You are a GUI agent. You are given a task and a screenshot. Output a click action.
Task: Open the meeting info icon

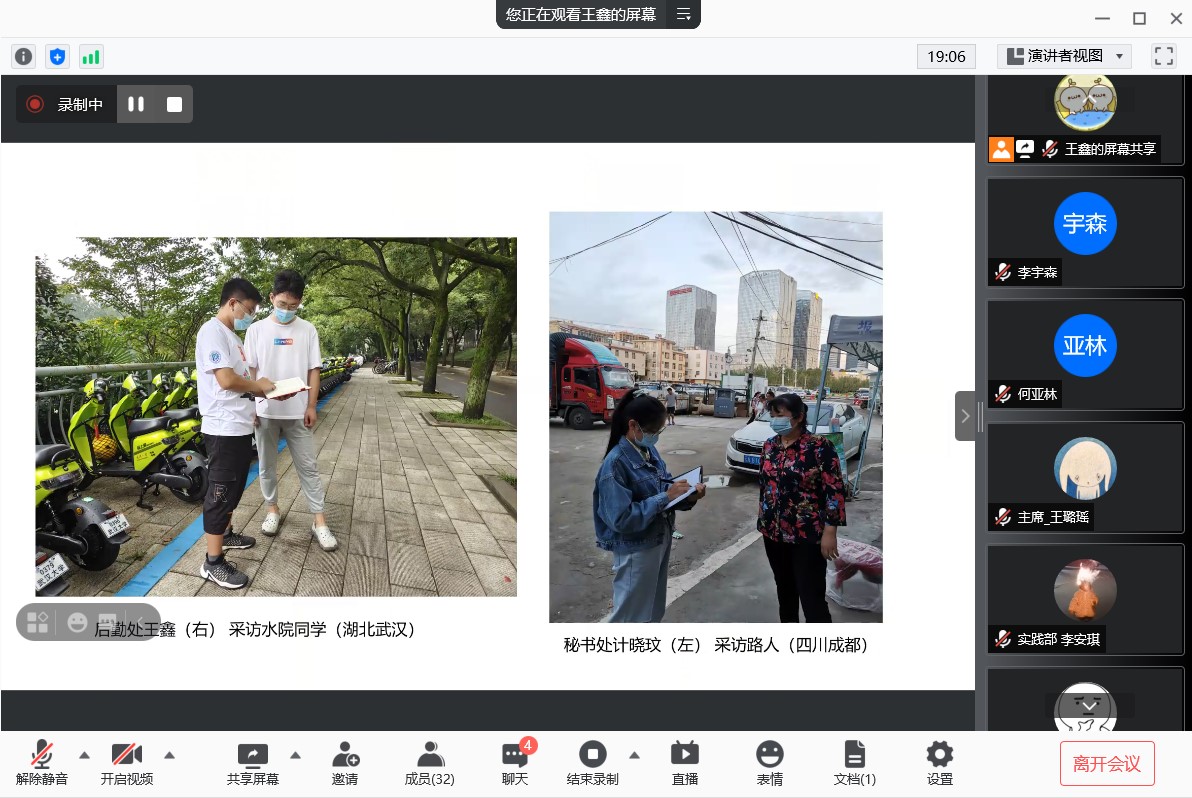pos(23,57)
